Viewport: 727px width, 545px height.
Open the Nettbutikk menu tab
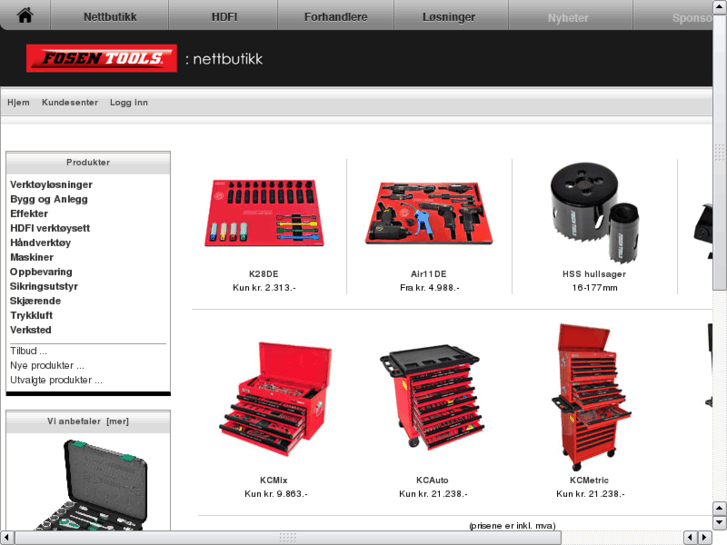[110, 17]
